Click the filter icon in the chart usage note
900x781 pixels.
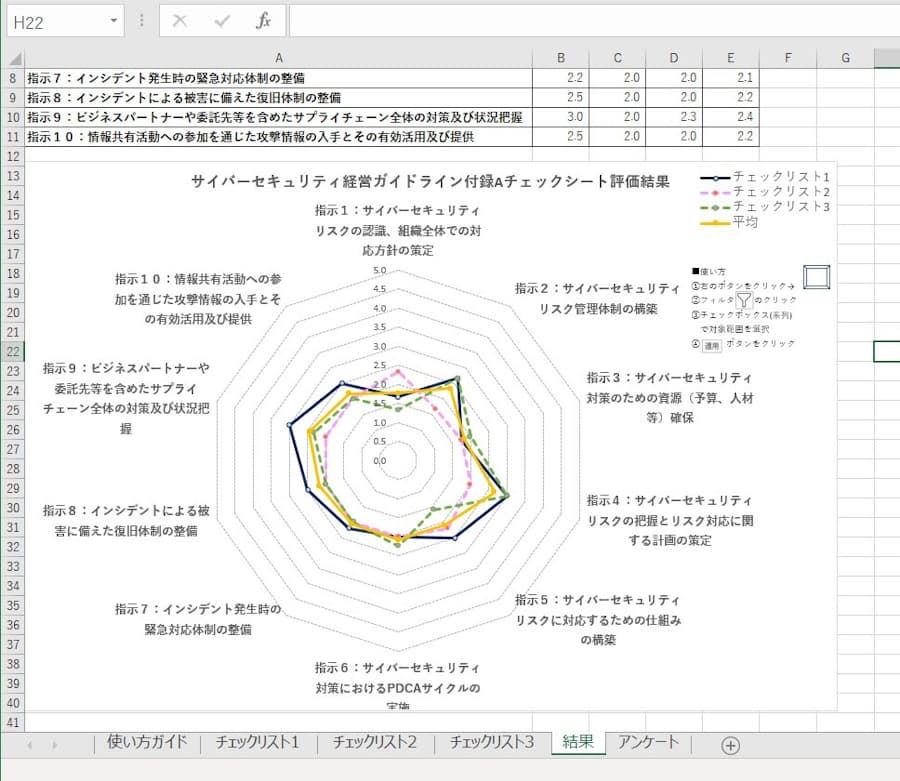(x=744, y=299)
